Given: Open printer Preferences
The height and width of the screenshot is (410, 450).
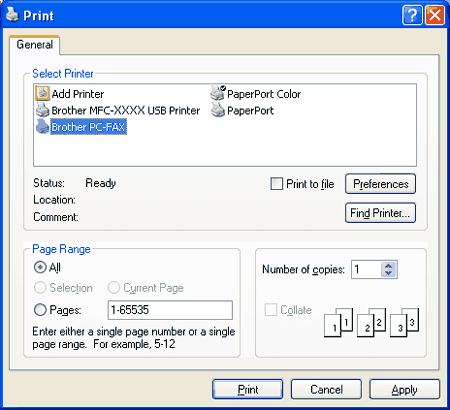Looking at the screenshot, I should point(380,184).
